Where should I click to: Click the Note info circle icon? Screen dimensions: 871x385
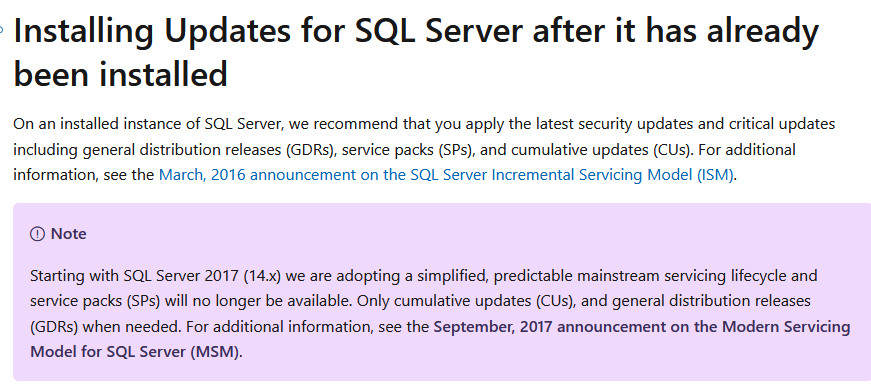point(37,234)
